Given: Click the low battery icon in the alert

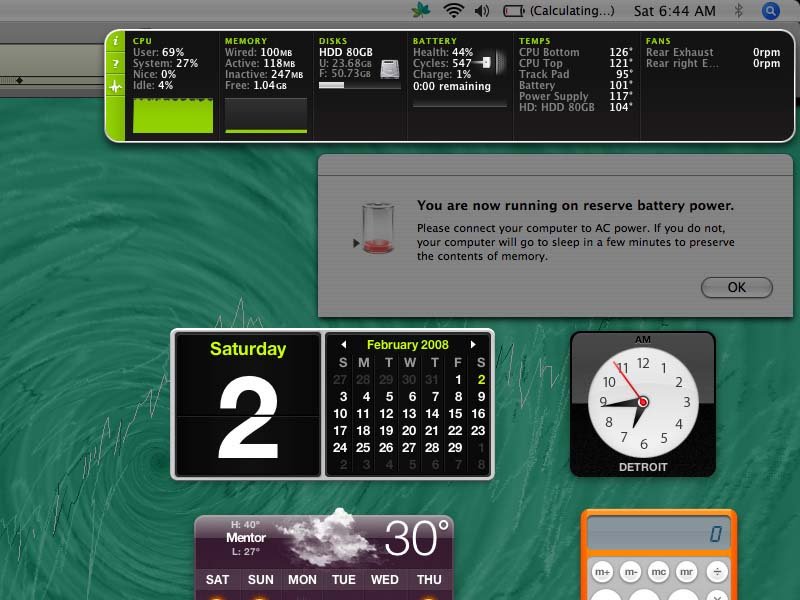Looking at the screenshot, I should pyautogui.click(x=378, y=228).
